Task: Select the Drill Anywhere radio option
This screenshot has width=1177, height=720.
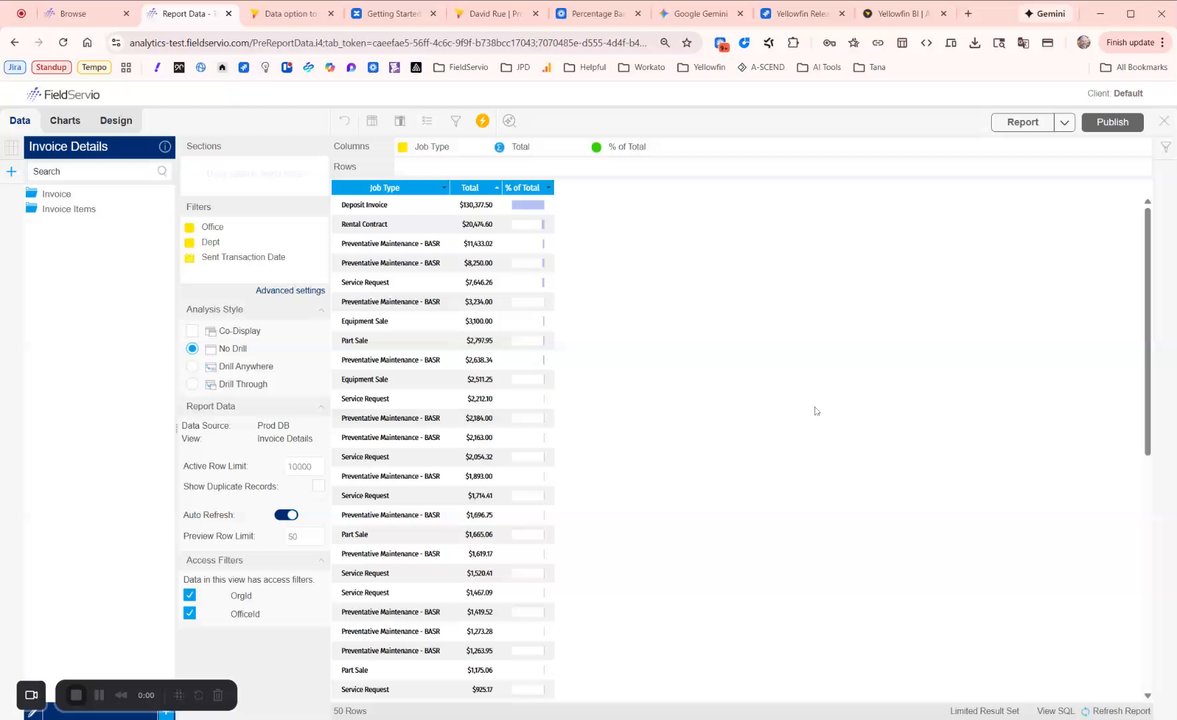Action: (192, 366)
